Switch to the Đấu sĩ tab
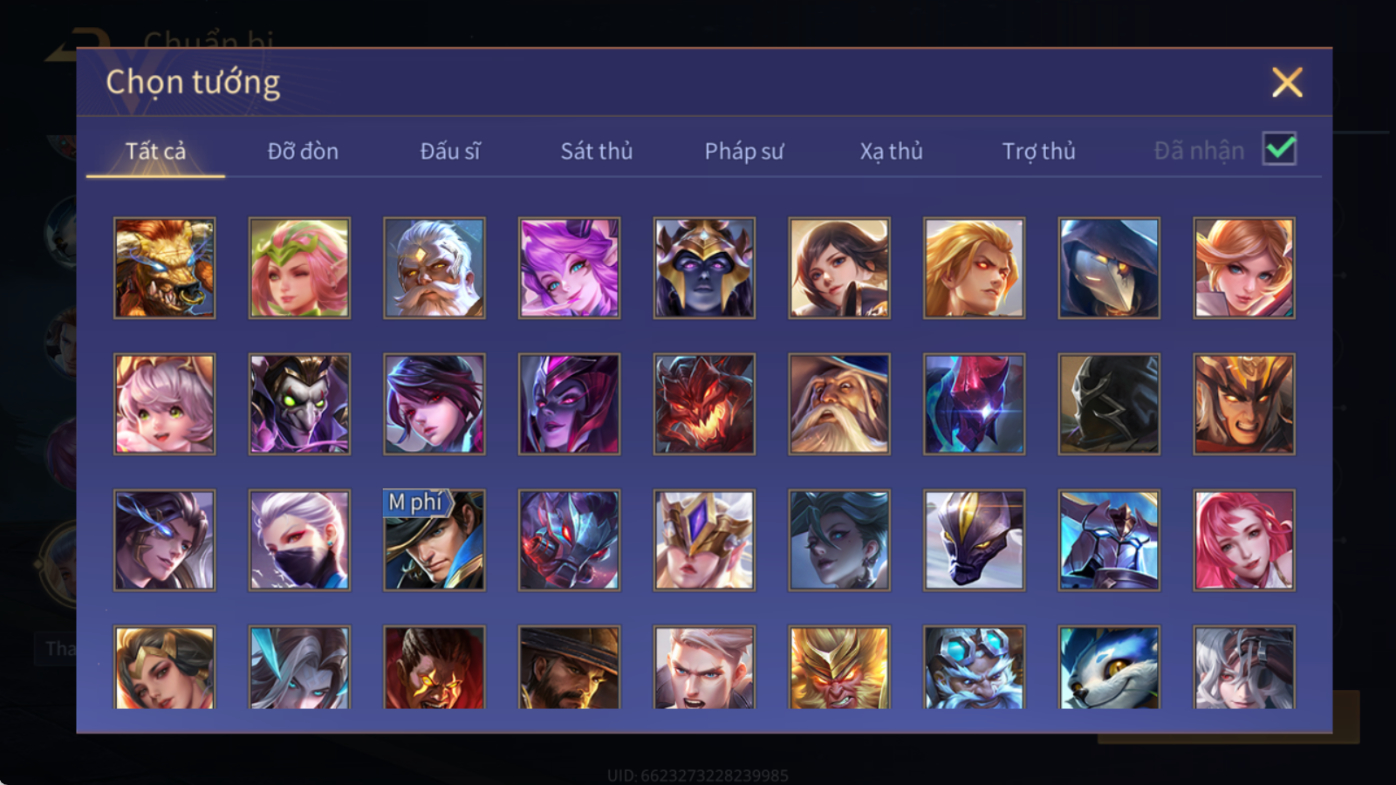Image resolution: width=1396 pixels, height=785 pixels. pyautogui.click(x=450, y=151)
